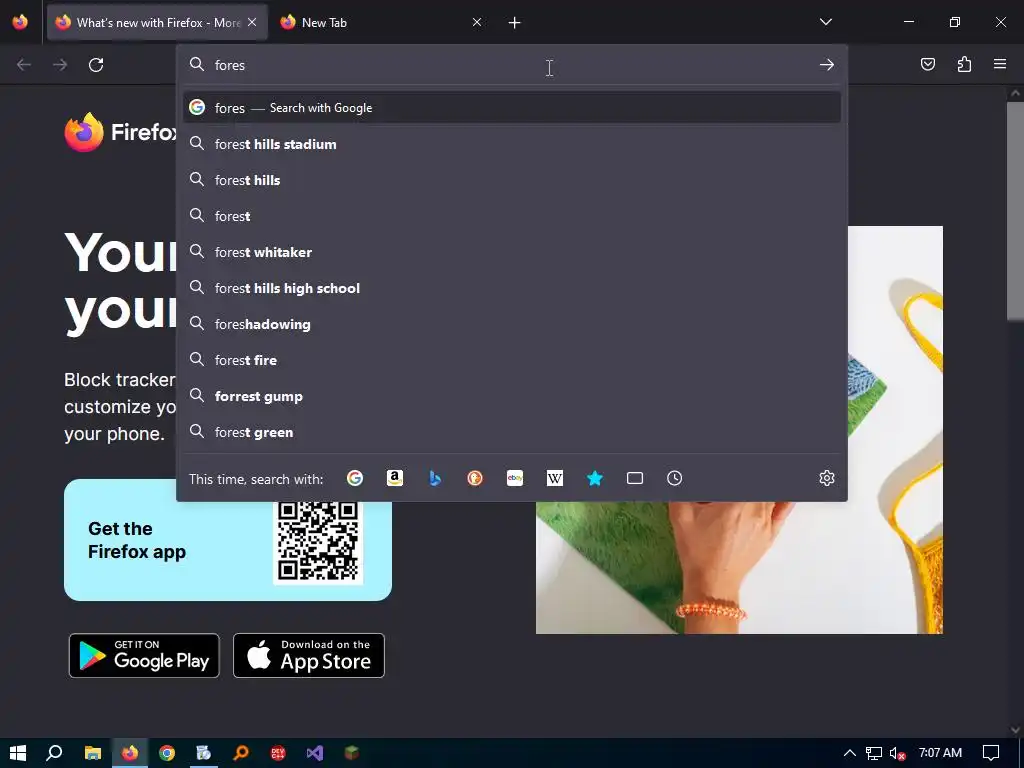The image size is (1024, 768).
Task: Open Windows taskbar search
Action: coord(54,753)
